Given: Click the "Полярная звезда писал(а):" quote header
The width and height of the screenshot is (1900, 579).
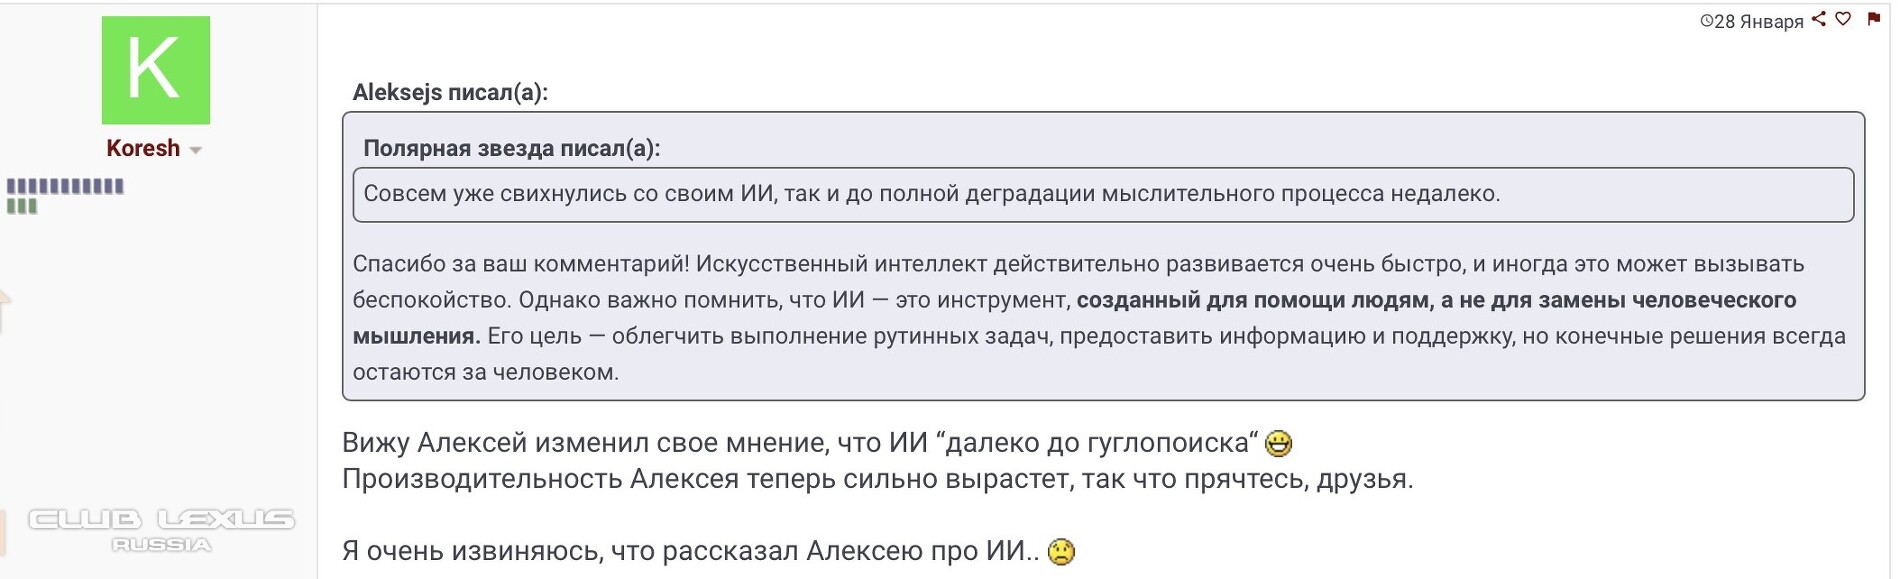Looking at the screenshot, I should coord(511,148).
